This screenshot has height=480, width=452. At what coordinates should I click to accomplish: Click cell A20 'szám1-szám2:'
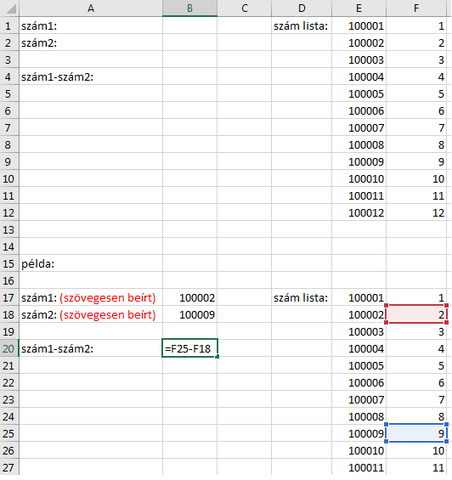pyautogui.click(x=91, y=349)
